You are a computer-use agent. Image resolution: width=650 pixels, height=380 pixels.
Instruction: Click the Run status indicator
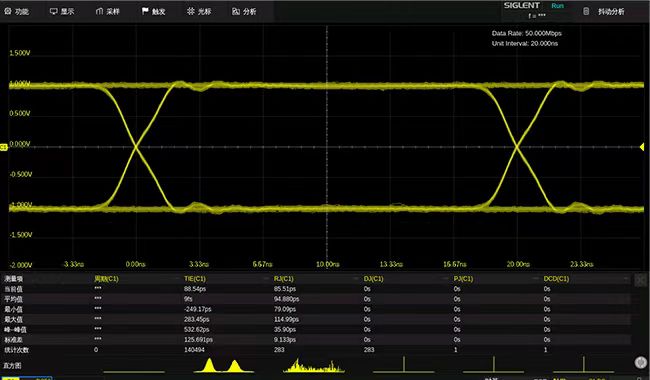tap(558, 6)
